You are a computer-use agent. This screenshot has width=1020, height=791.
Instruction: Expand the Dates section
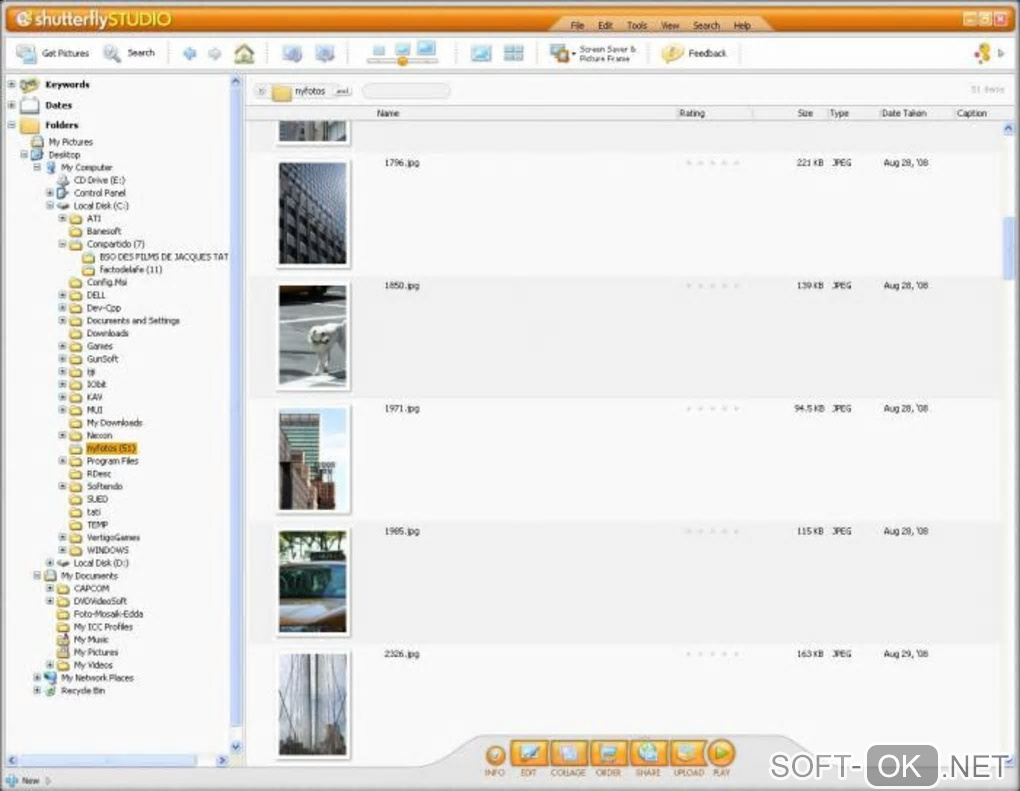pos(11,105)
